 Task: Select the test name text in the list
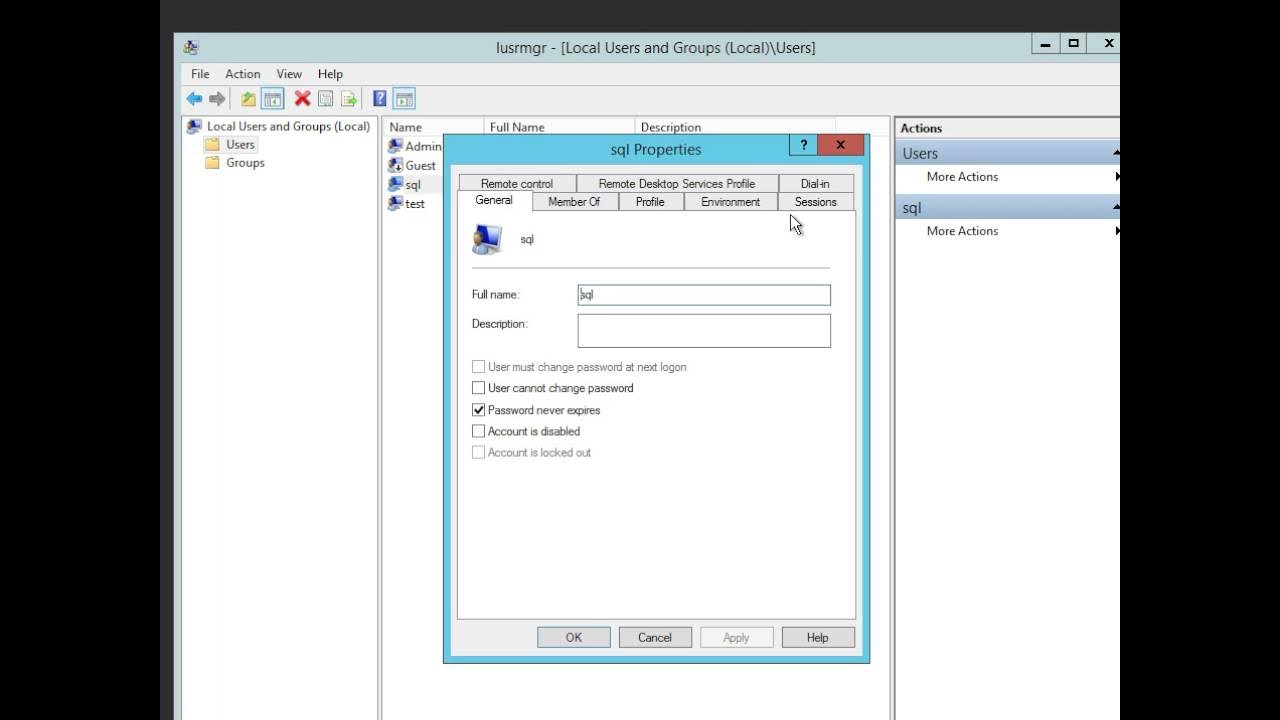click(x=415, y=204)
